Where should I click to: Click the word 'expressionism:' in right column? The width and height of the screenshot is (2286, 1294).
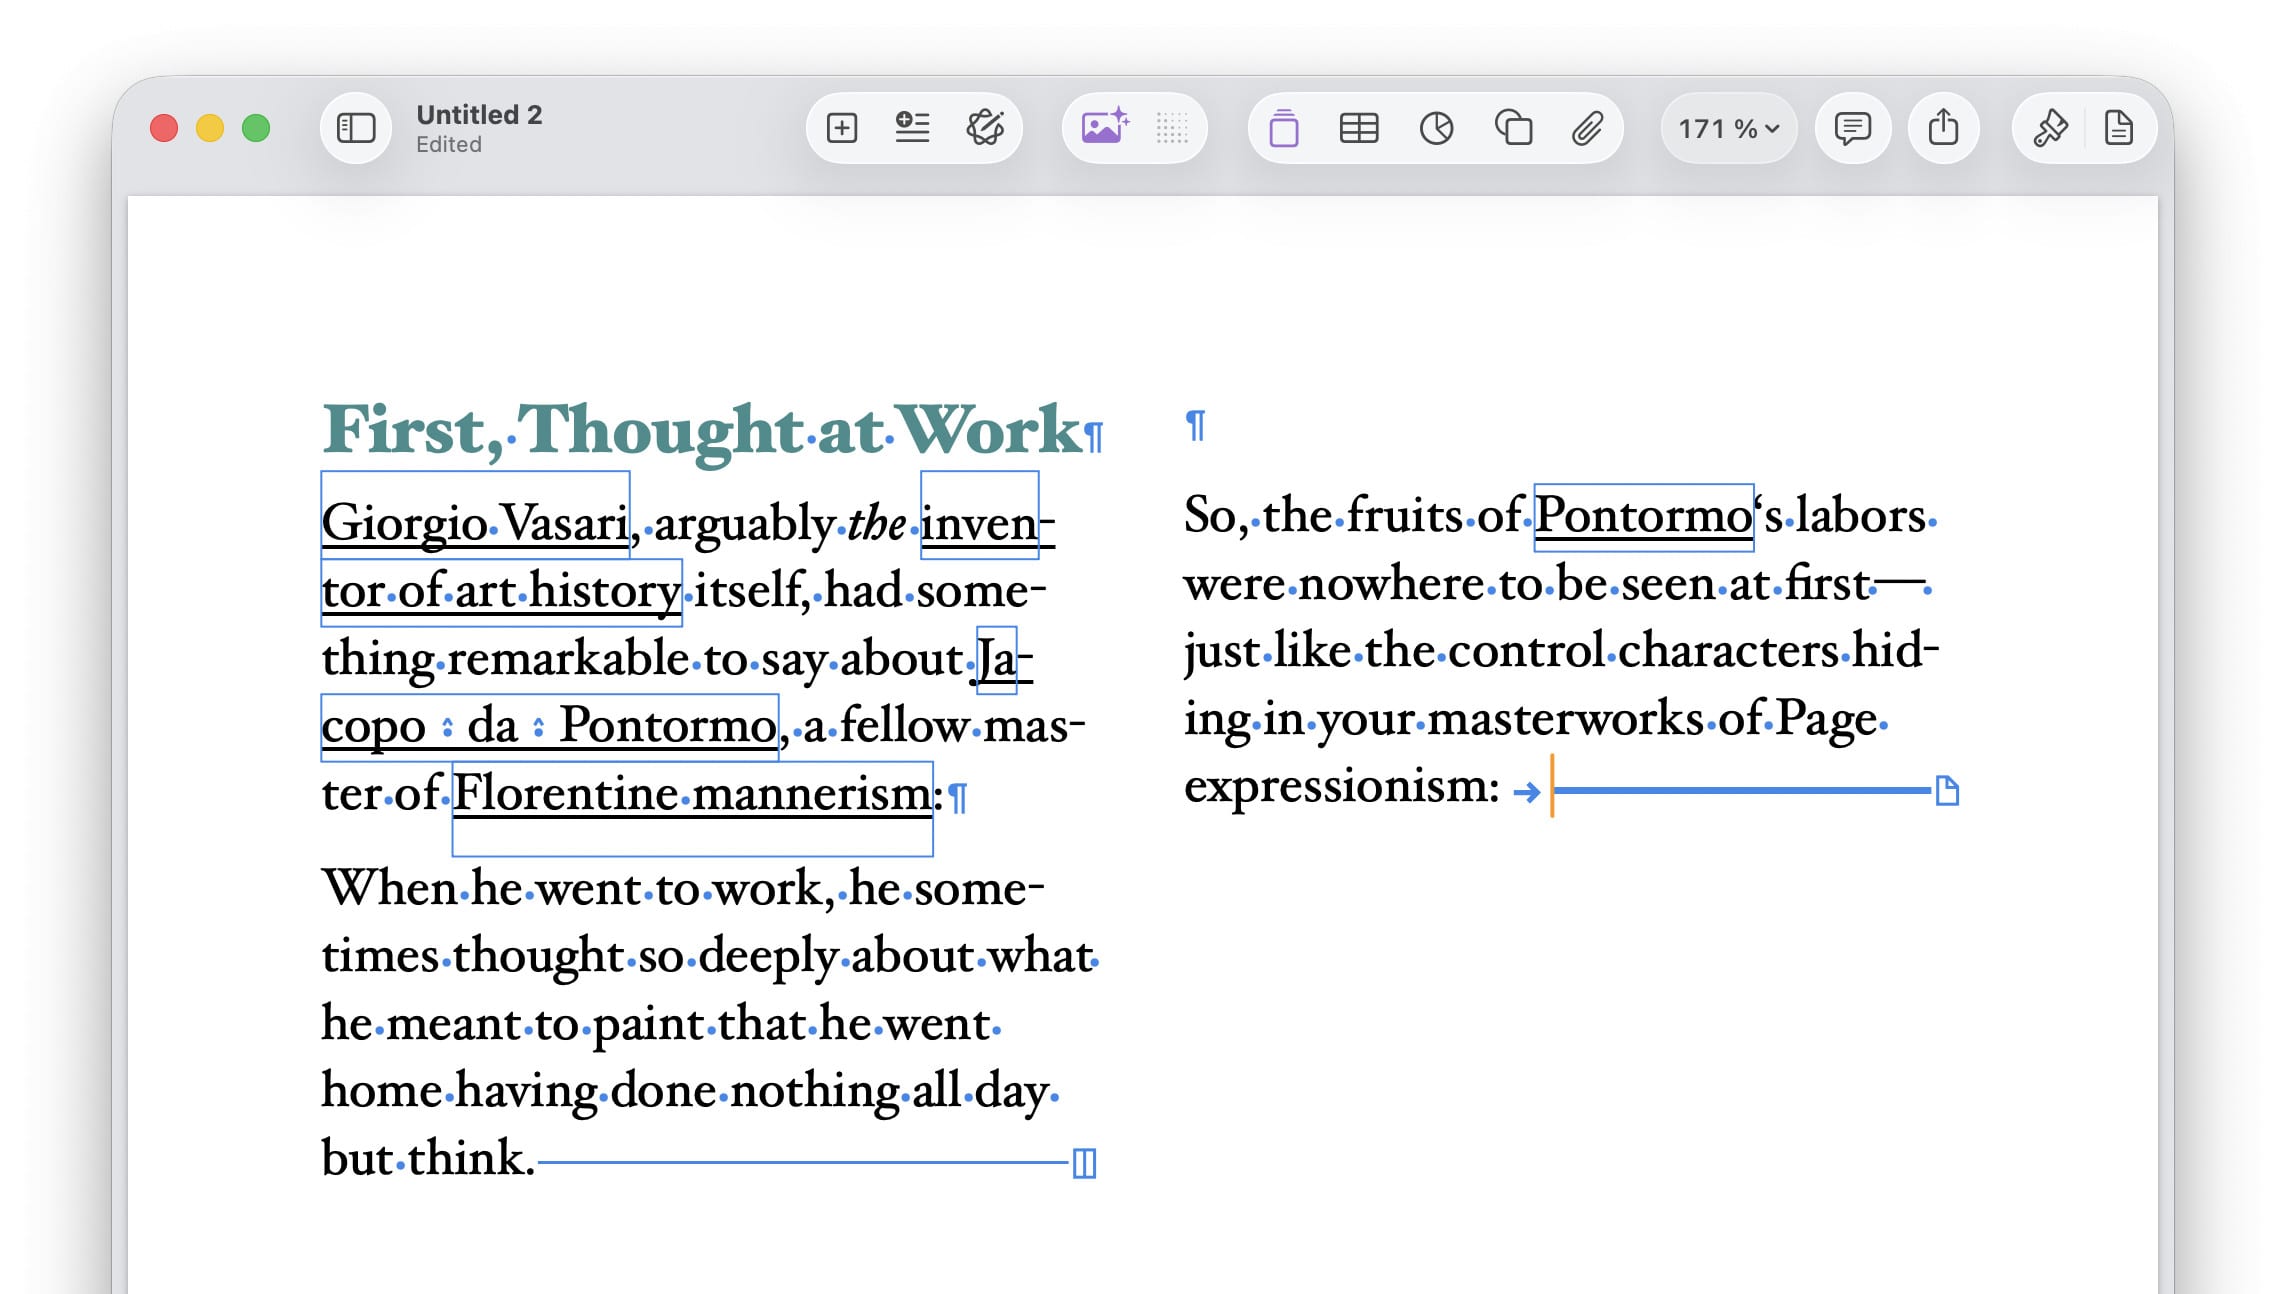tap(1342, 787)
